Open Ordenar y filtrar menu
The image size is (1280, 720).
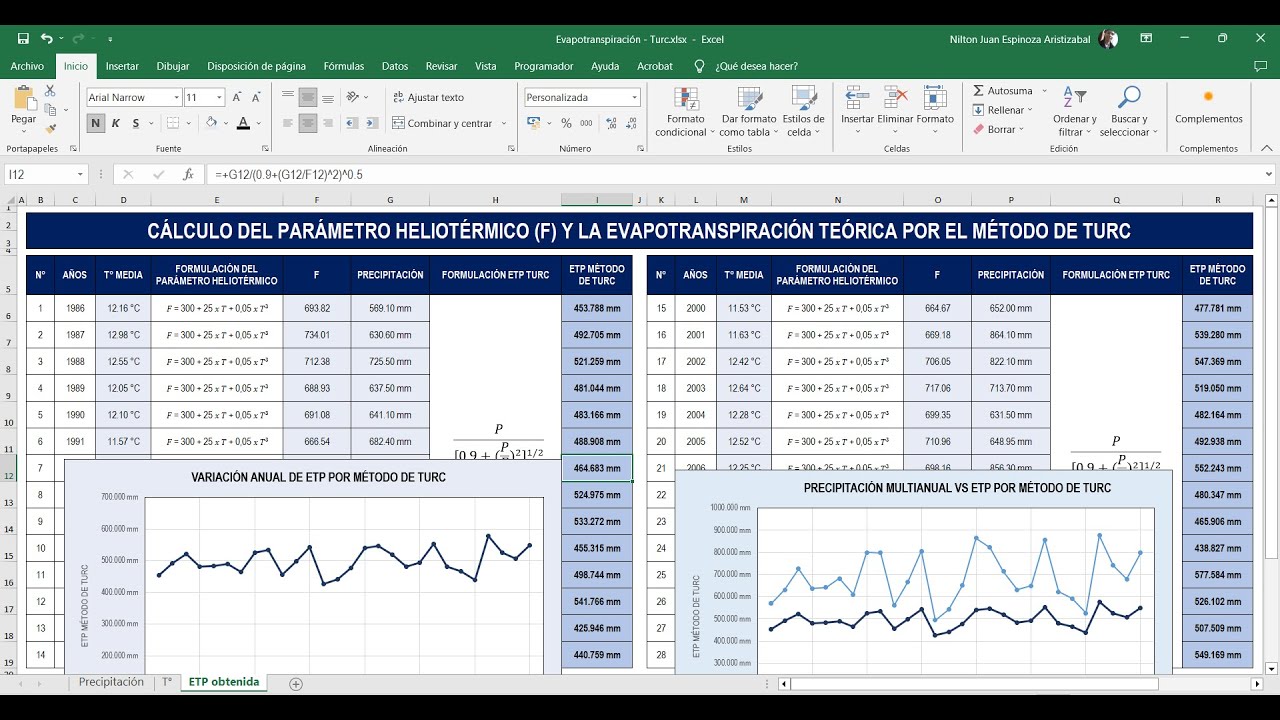click(x=1074, y=112)
